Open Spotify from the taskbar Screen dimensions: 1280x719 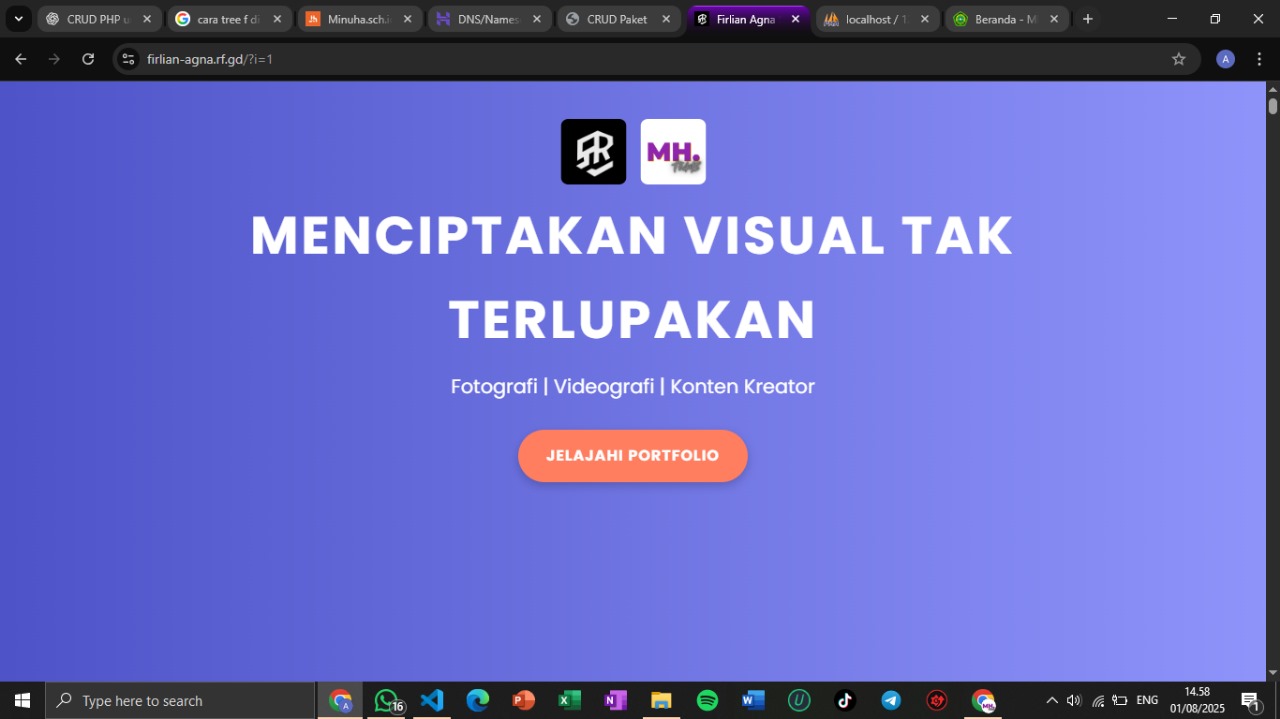[707, 700]
